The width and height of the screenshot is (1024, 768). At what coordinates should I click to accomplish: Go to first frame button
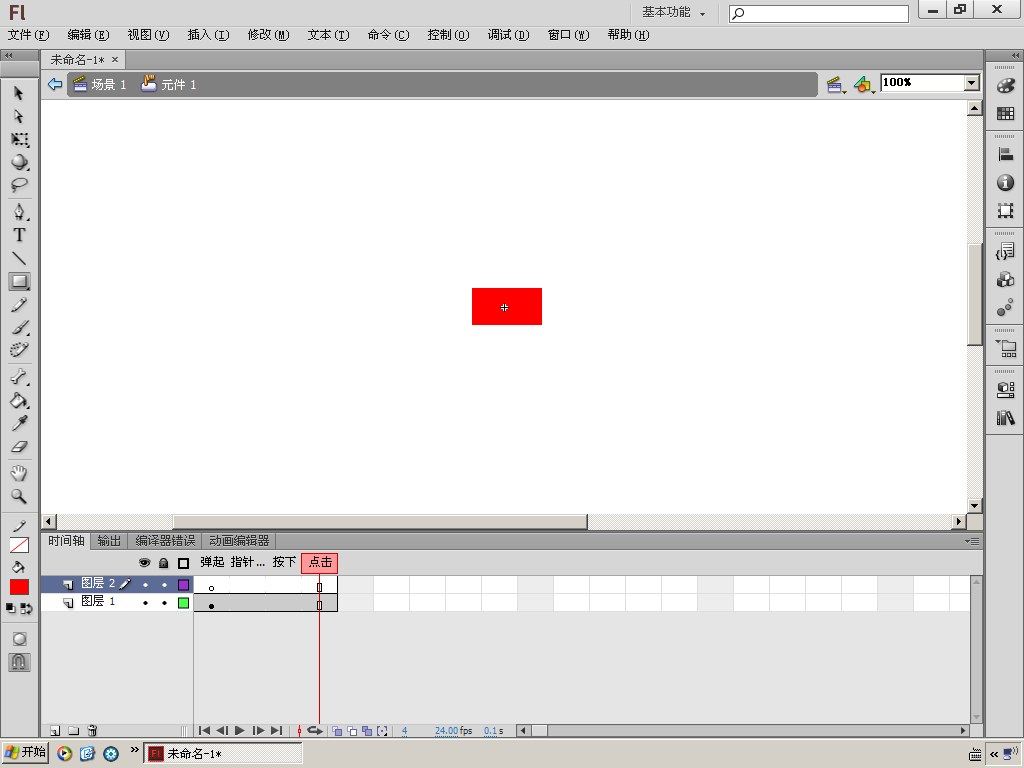tap(204, 731)
